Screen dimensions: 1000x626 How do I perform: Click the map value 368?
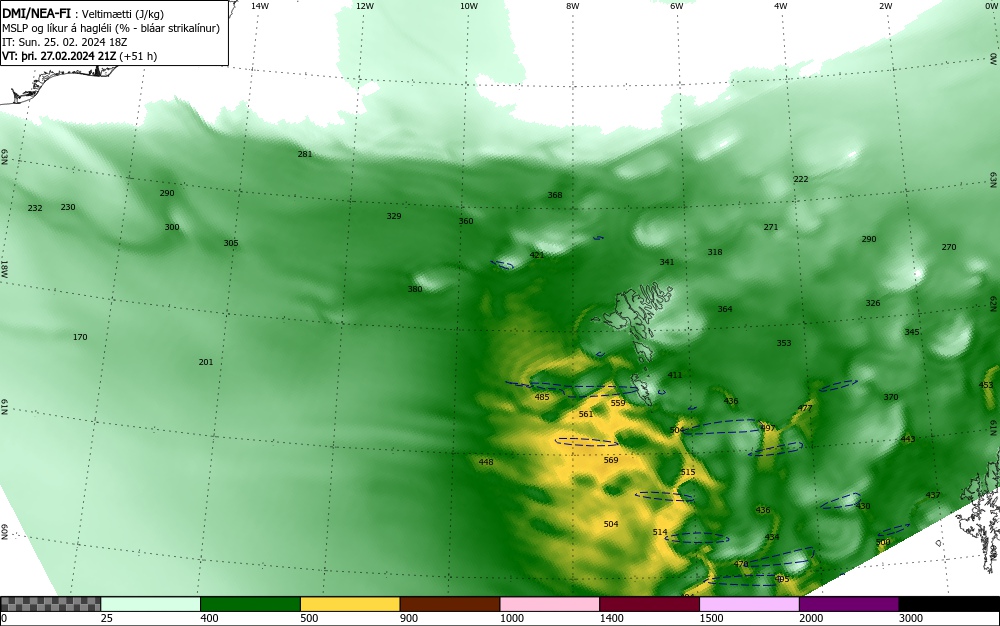pos(555,195)
